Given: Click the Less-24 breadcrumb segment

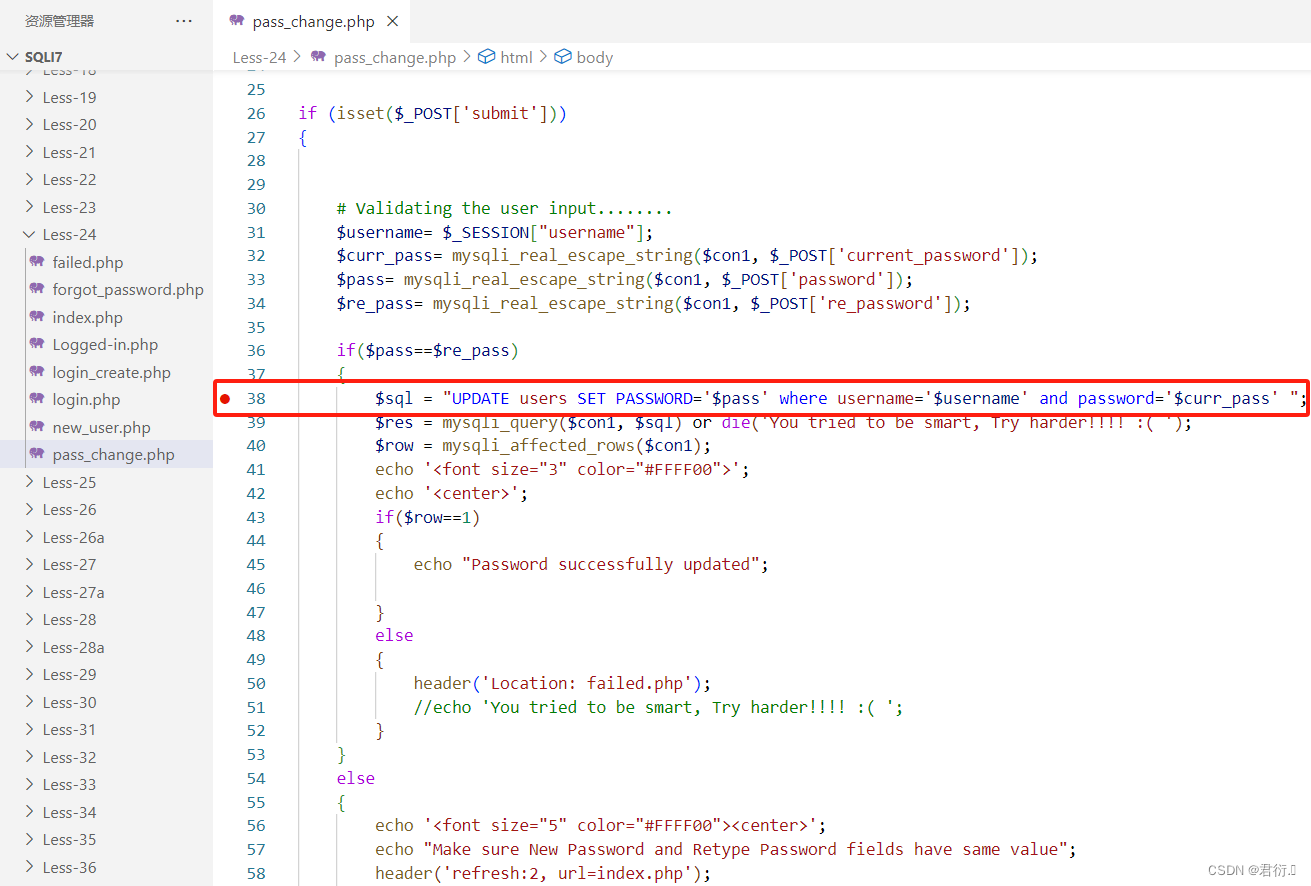Looking at the screenshot, I should [x=259, y=57].
